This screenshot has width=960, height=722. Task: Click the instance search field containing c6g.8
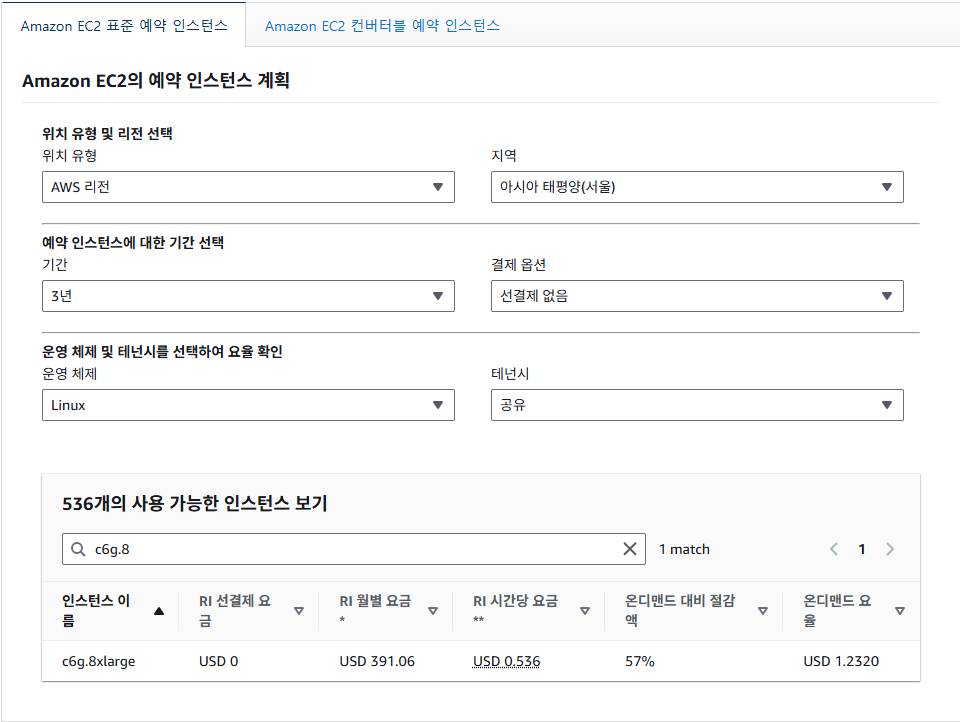click(x=353, y=549)
